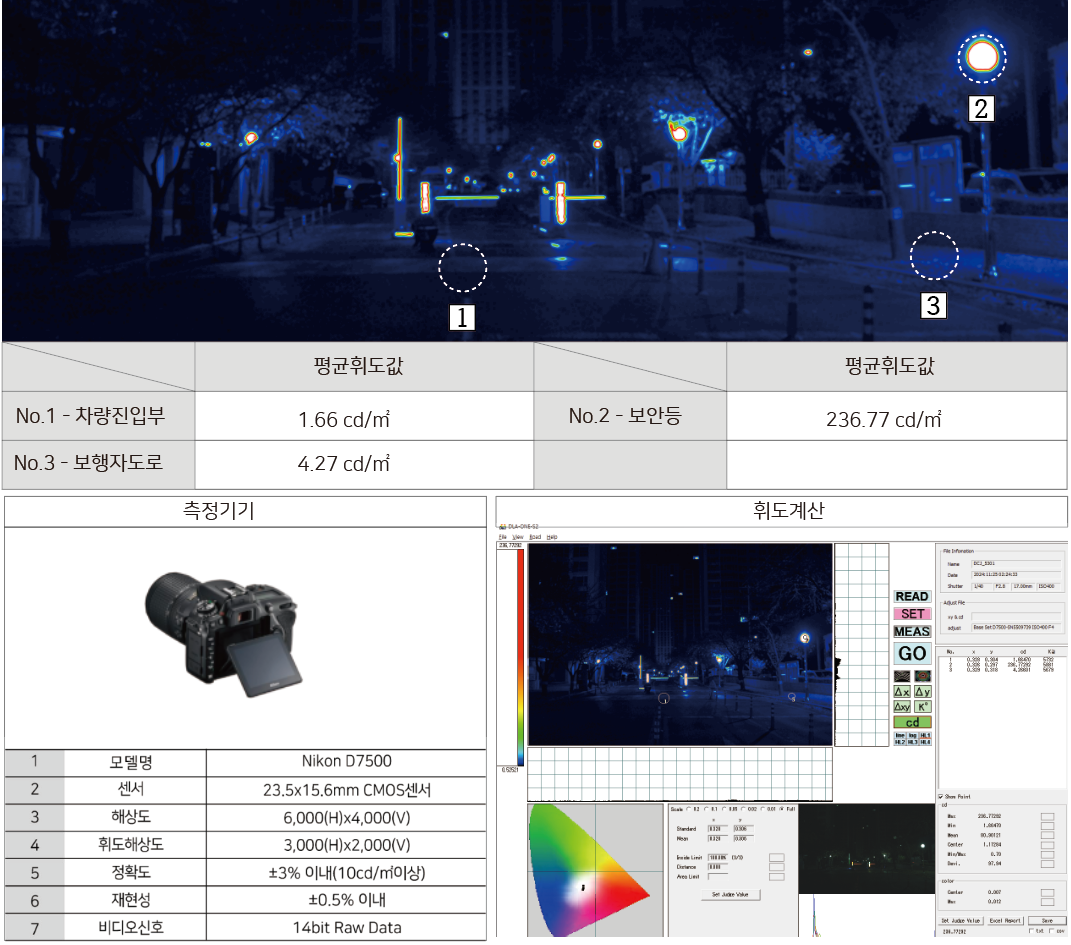The image size is (1071, 945).
Task: Click the File Information Date field
Action: [1016, 575]
